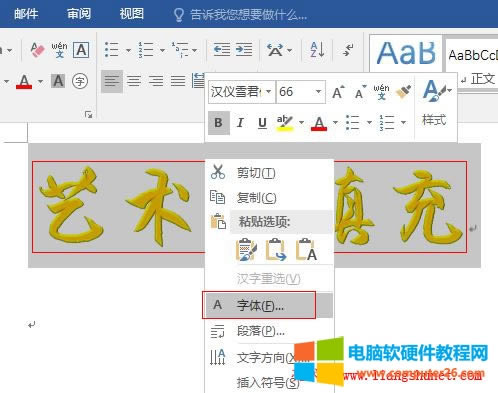Increase indent in the ribbon
The height and width of the screenshot is (393, 498).
pyautogui.click(x=244, y=50)
